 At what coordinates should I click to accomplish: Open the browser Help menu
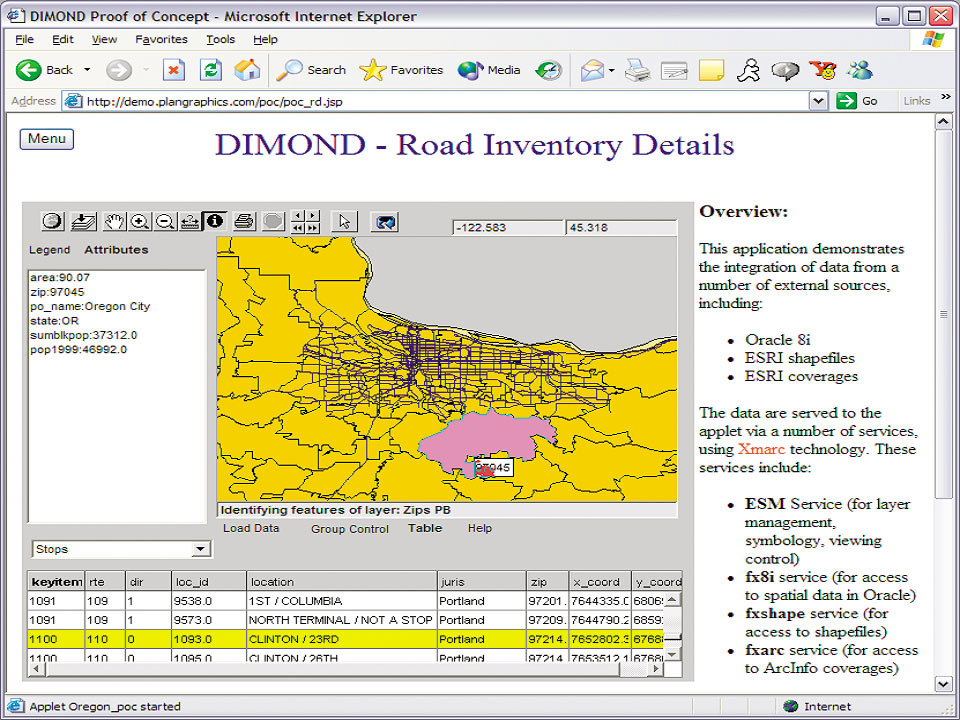pyautogui.click(x=265, y=39)
